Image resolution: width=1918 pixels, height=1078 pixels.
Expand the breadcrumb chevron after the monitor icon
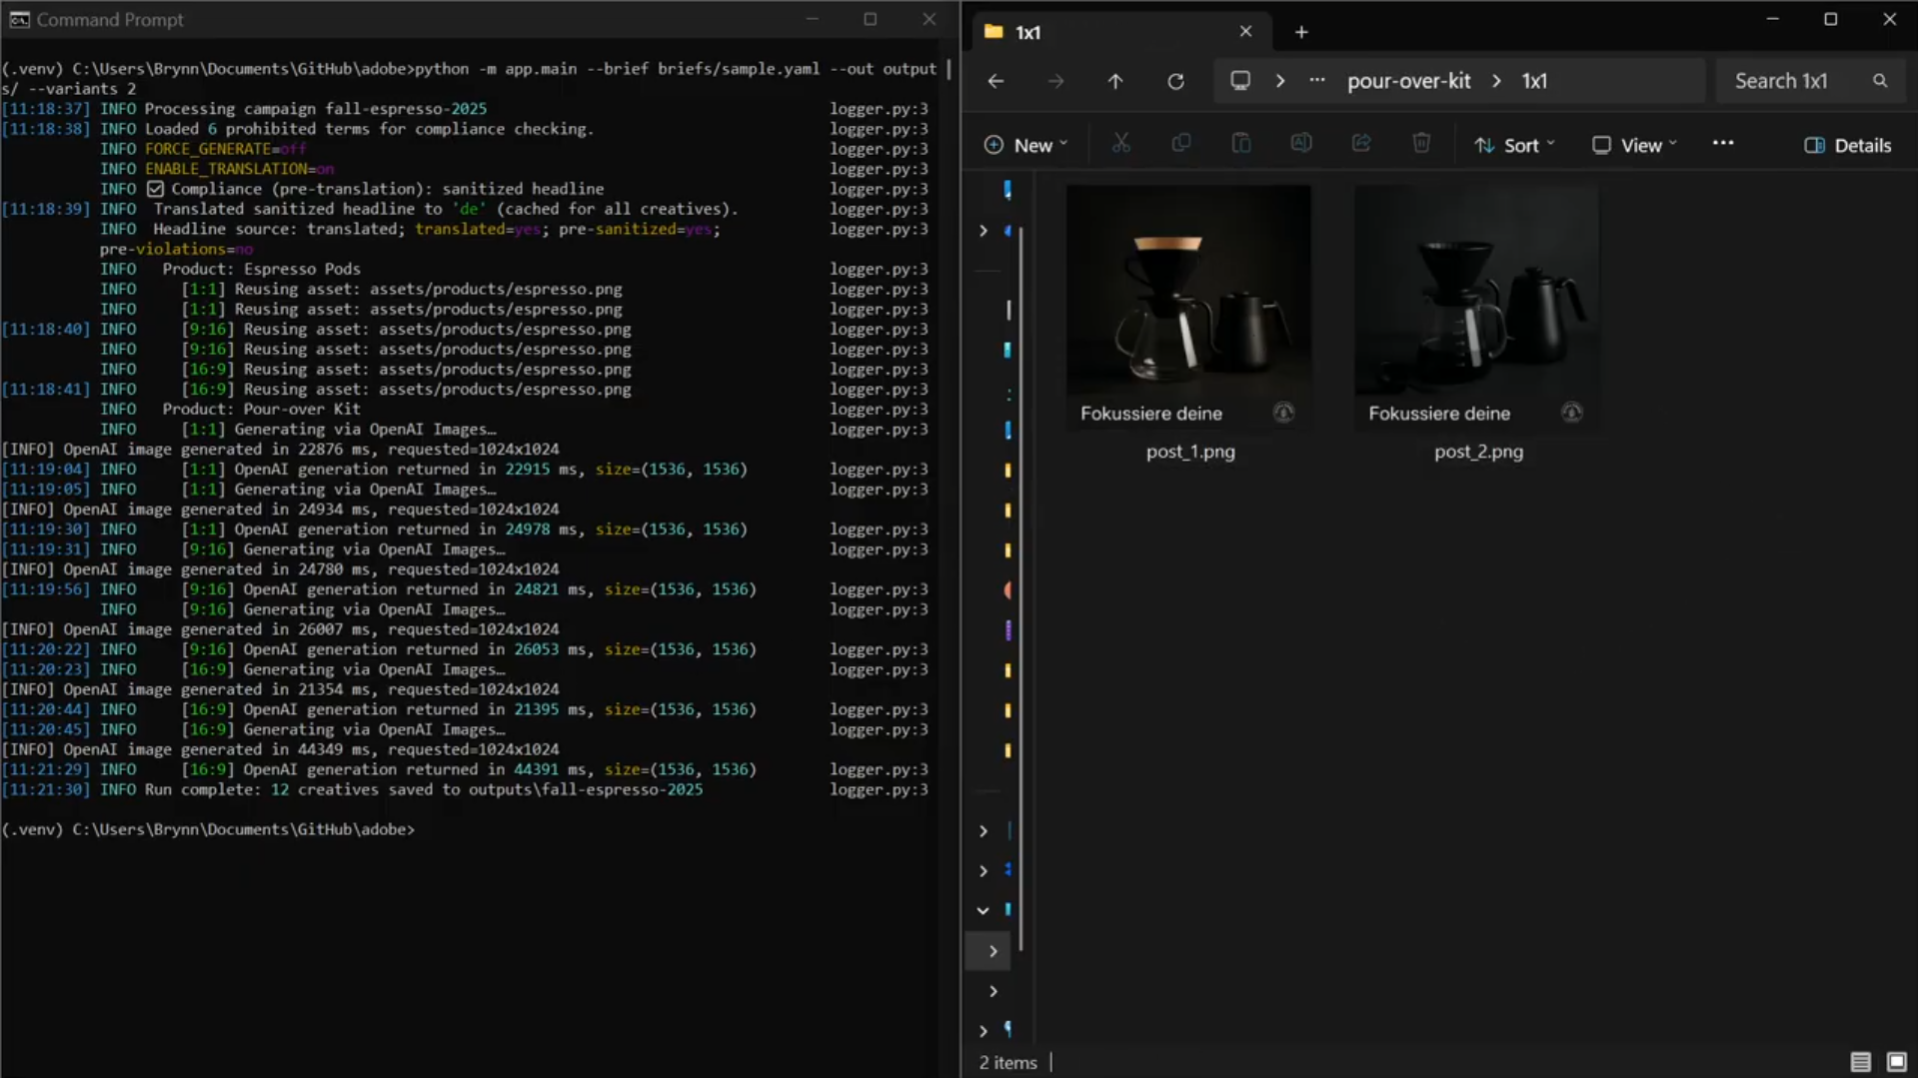click(x=1280, y=81)
